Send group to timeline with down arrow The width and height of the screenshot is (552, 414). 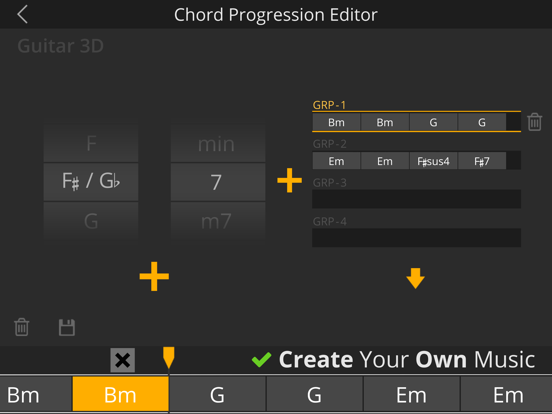415,278
